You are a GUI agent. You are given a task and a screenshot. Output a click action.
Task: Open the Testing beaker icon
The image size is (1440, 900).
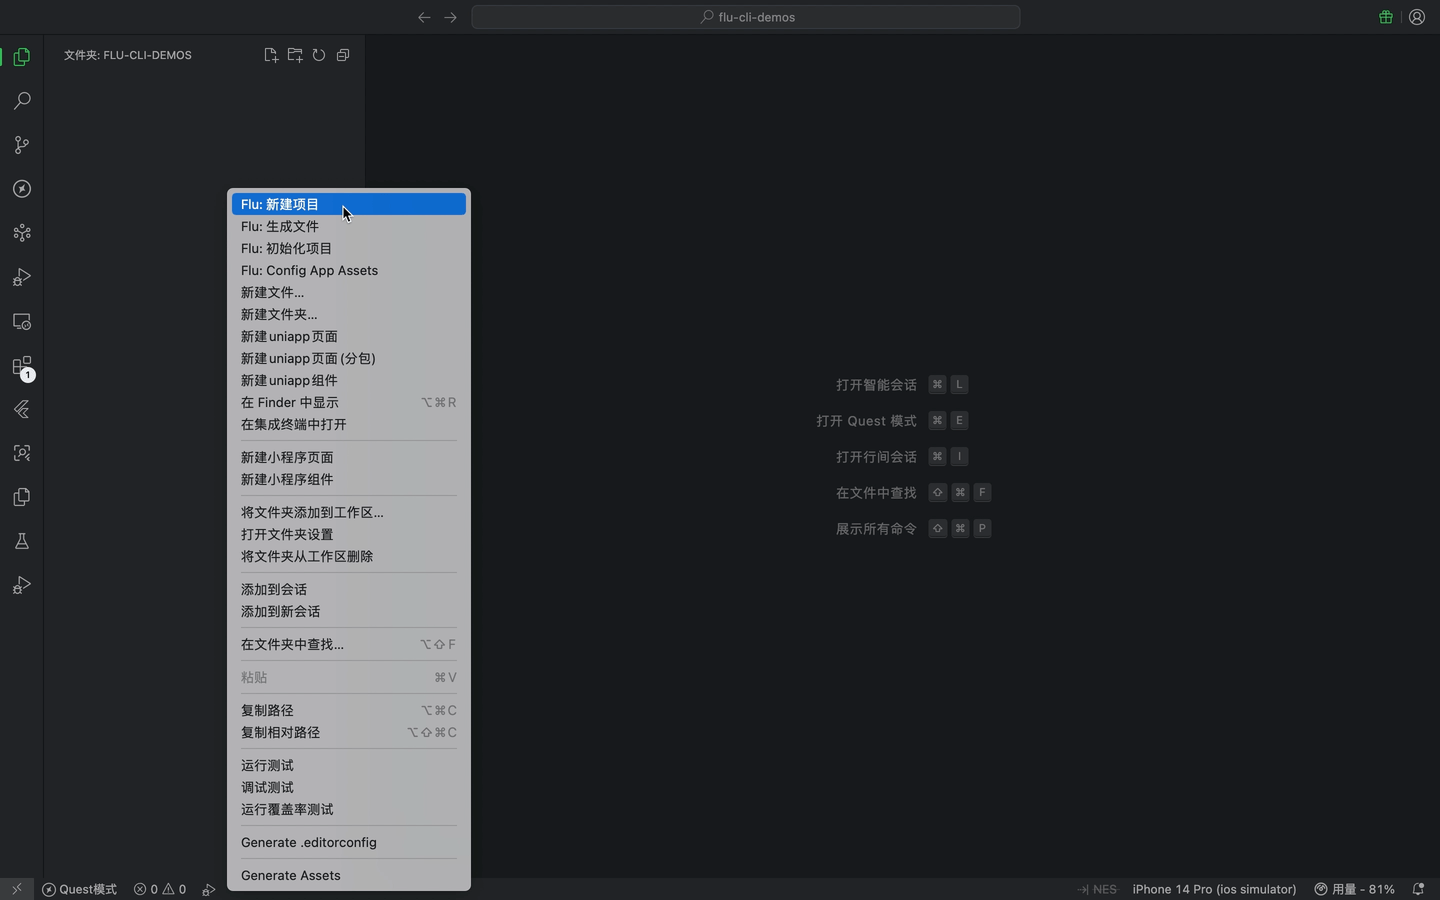[22, 541]
